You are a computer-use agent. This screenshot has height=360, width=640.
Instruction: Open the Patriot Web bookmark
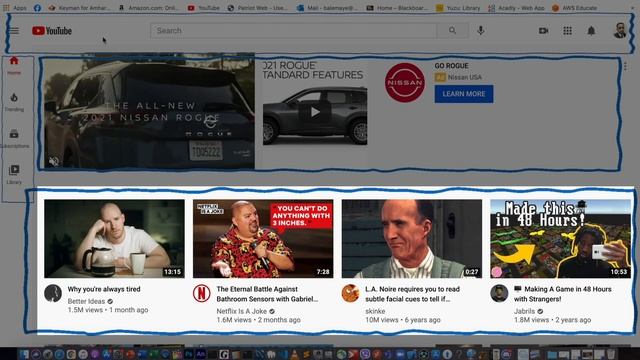(x=258, y=8)
